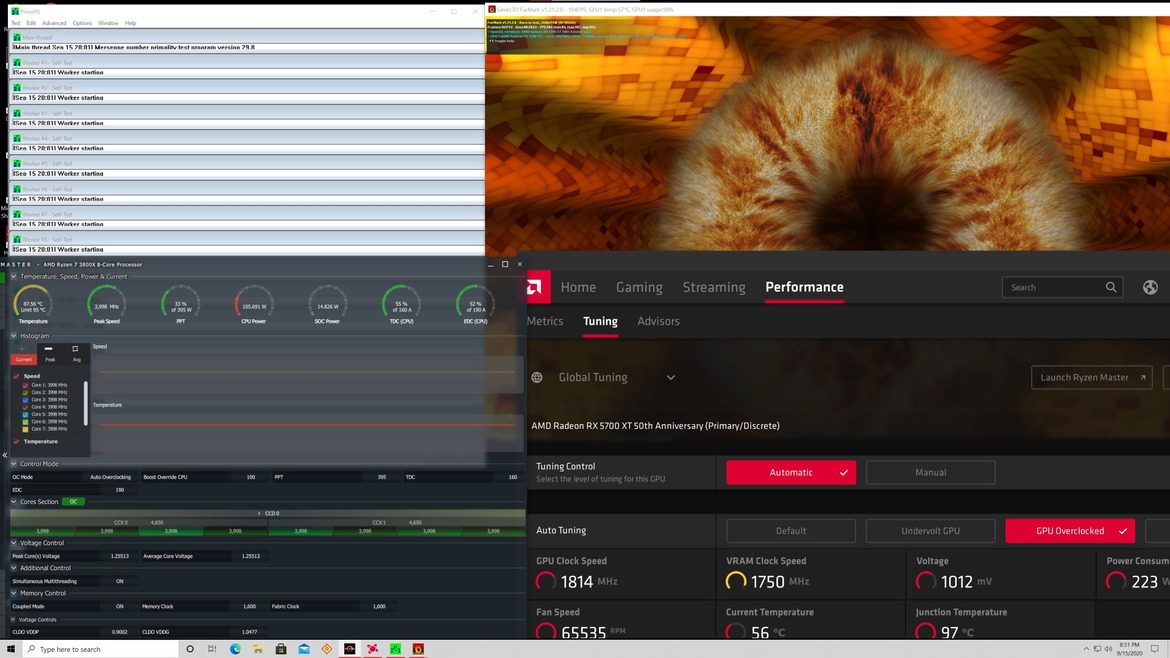Image resolution: width=1170 pixels, height=658 pixels.
Task: Click the SOC Power gauge in Ryzen Master
Action: [328, 304]
